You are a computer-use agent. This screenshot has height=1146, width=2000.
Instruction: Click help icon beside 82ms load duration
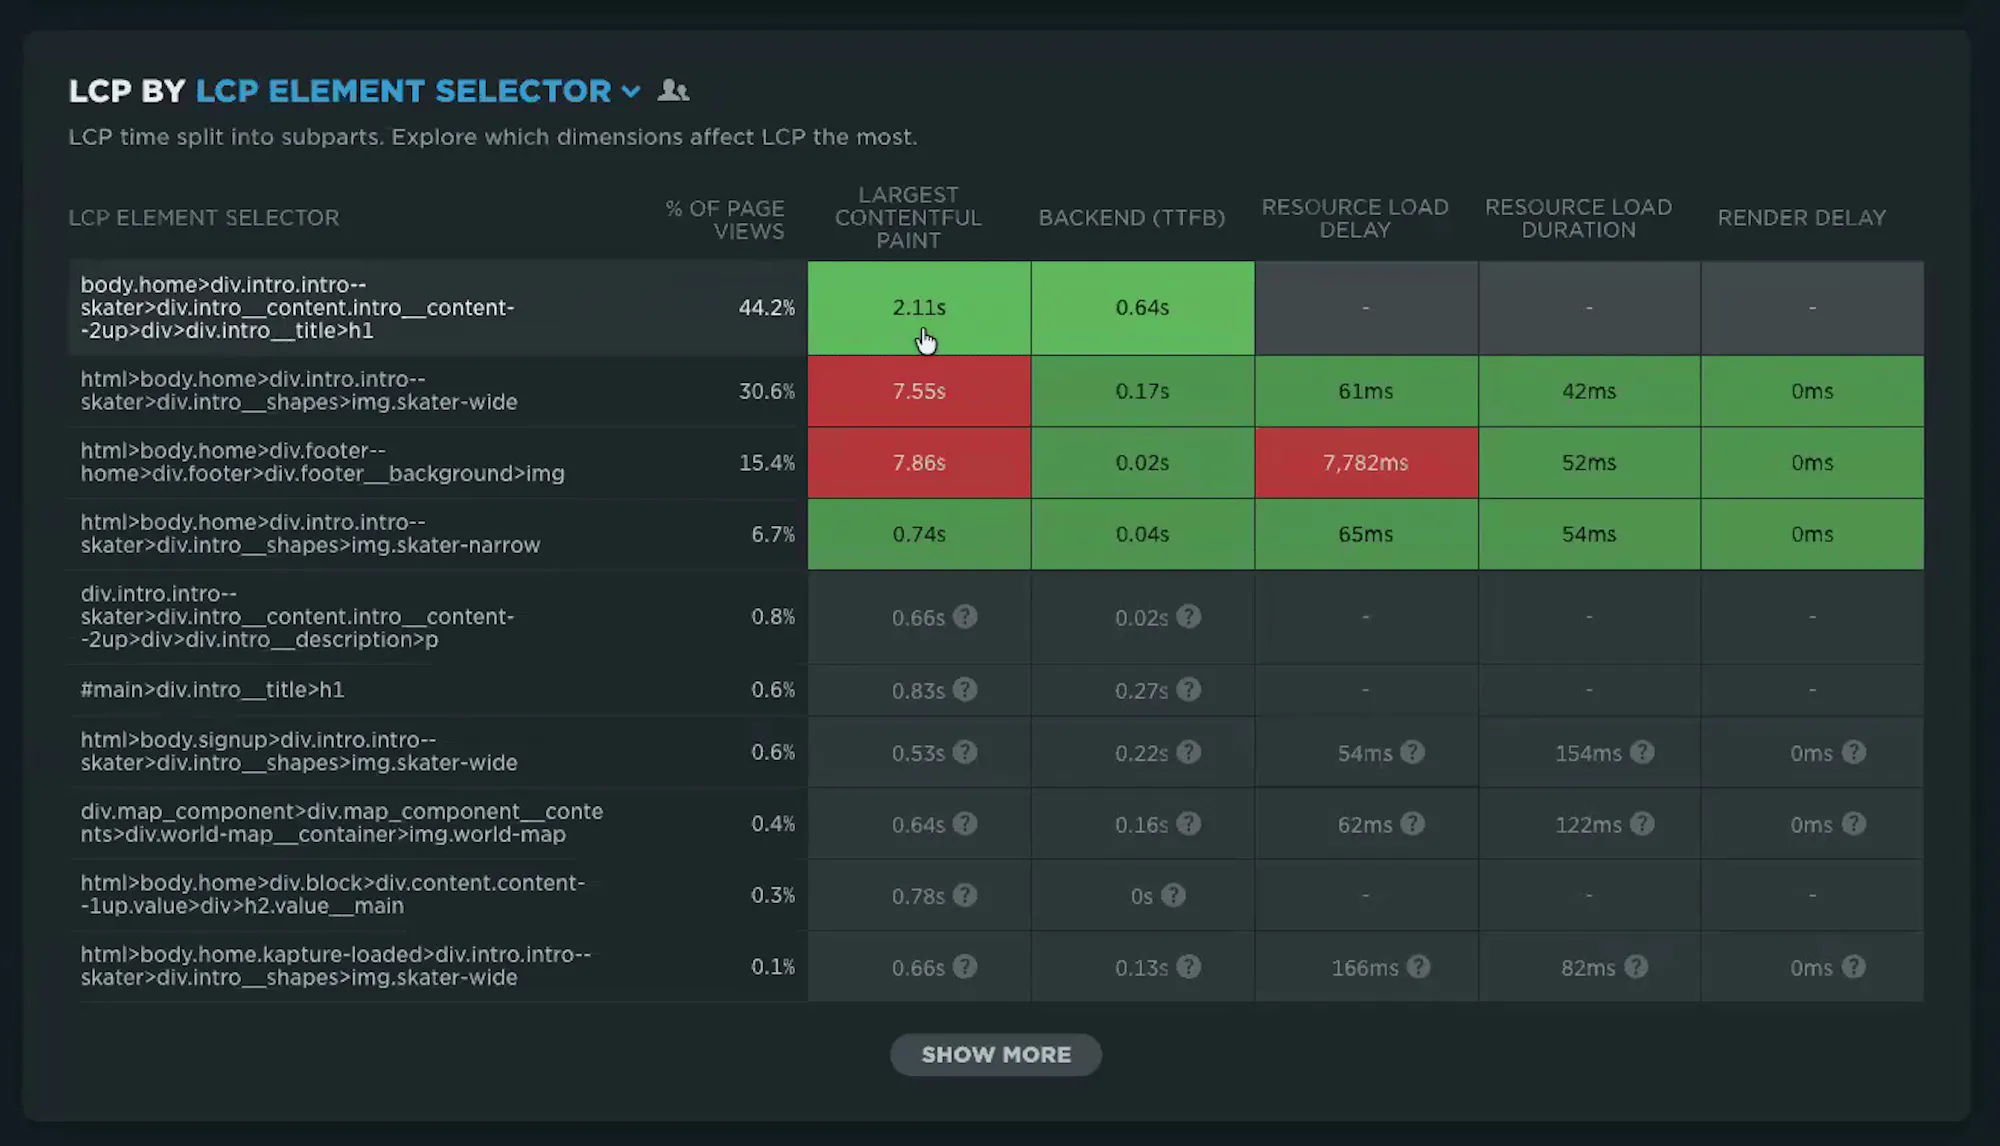tap(1636, 967)
